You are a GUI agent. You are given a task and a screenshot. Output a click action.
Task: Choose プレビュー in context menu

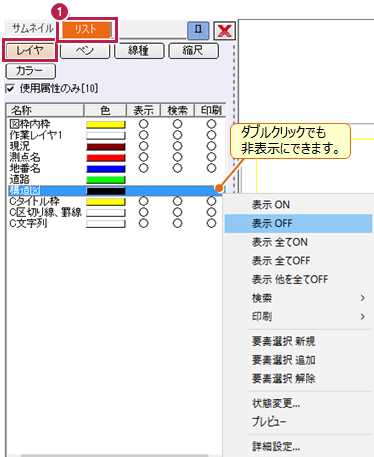(x=298, y=422)
